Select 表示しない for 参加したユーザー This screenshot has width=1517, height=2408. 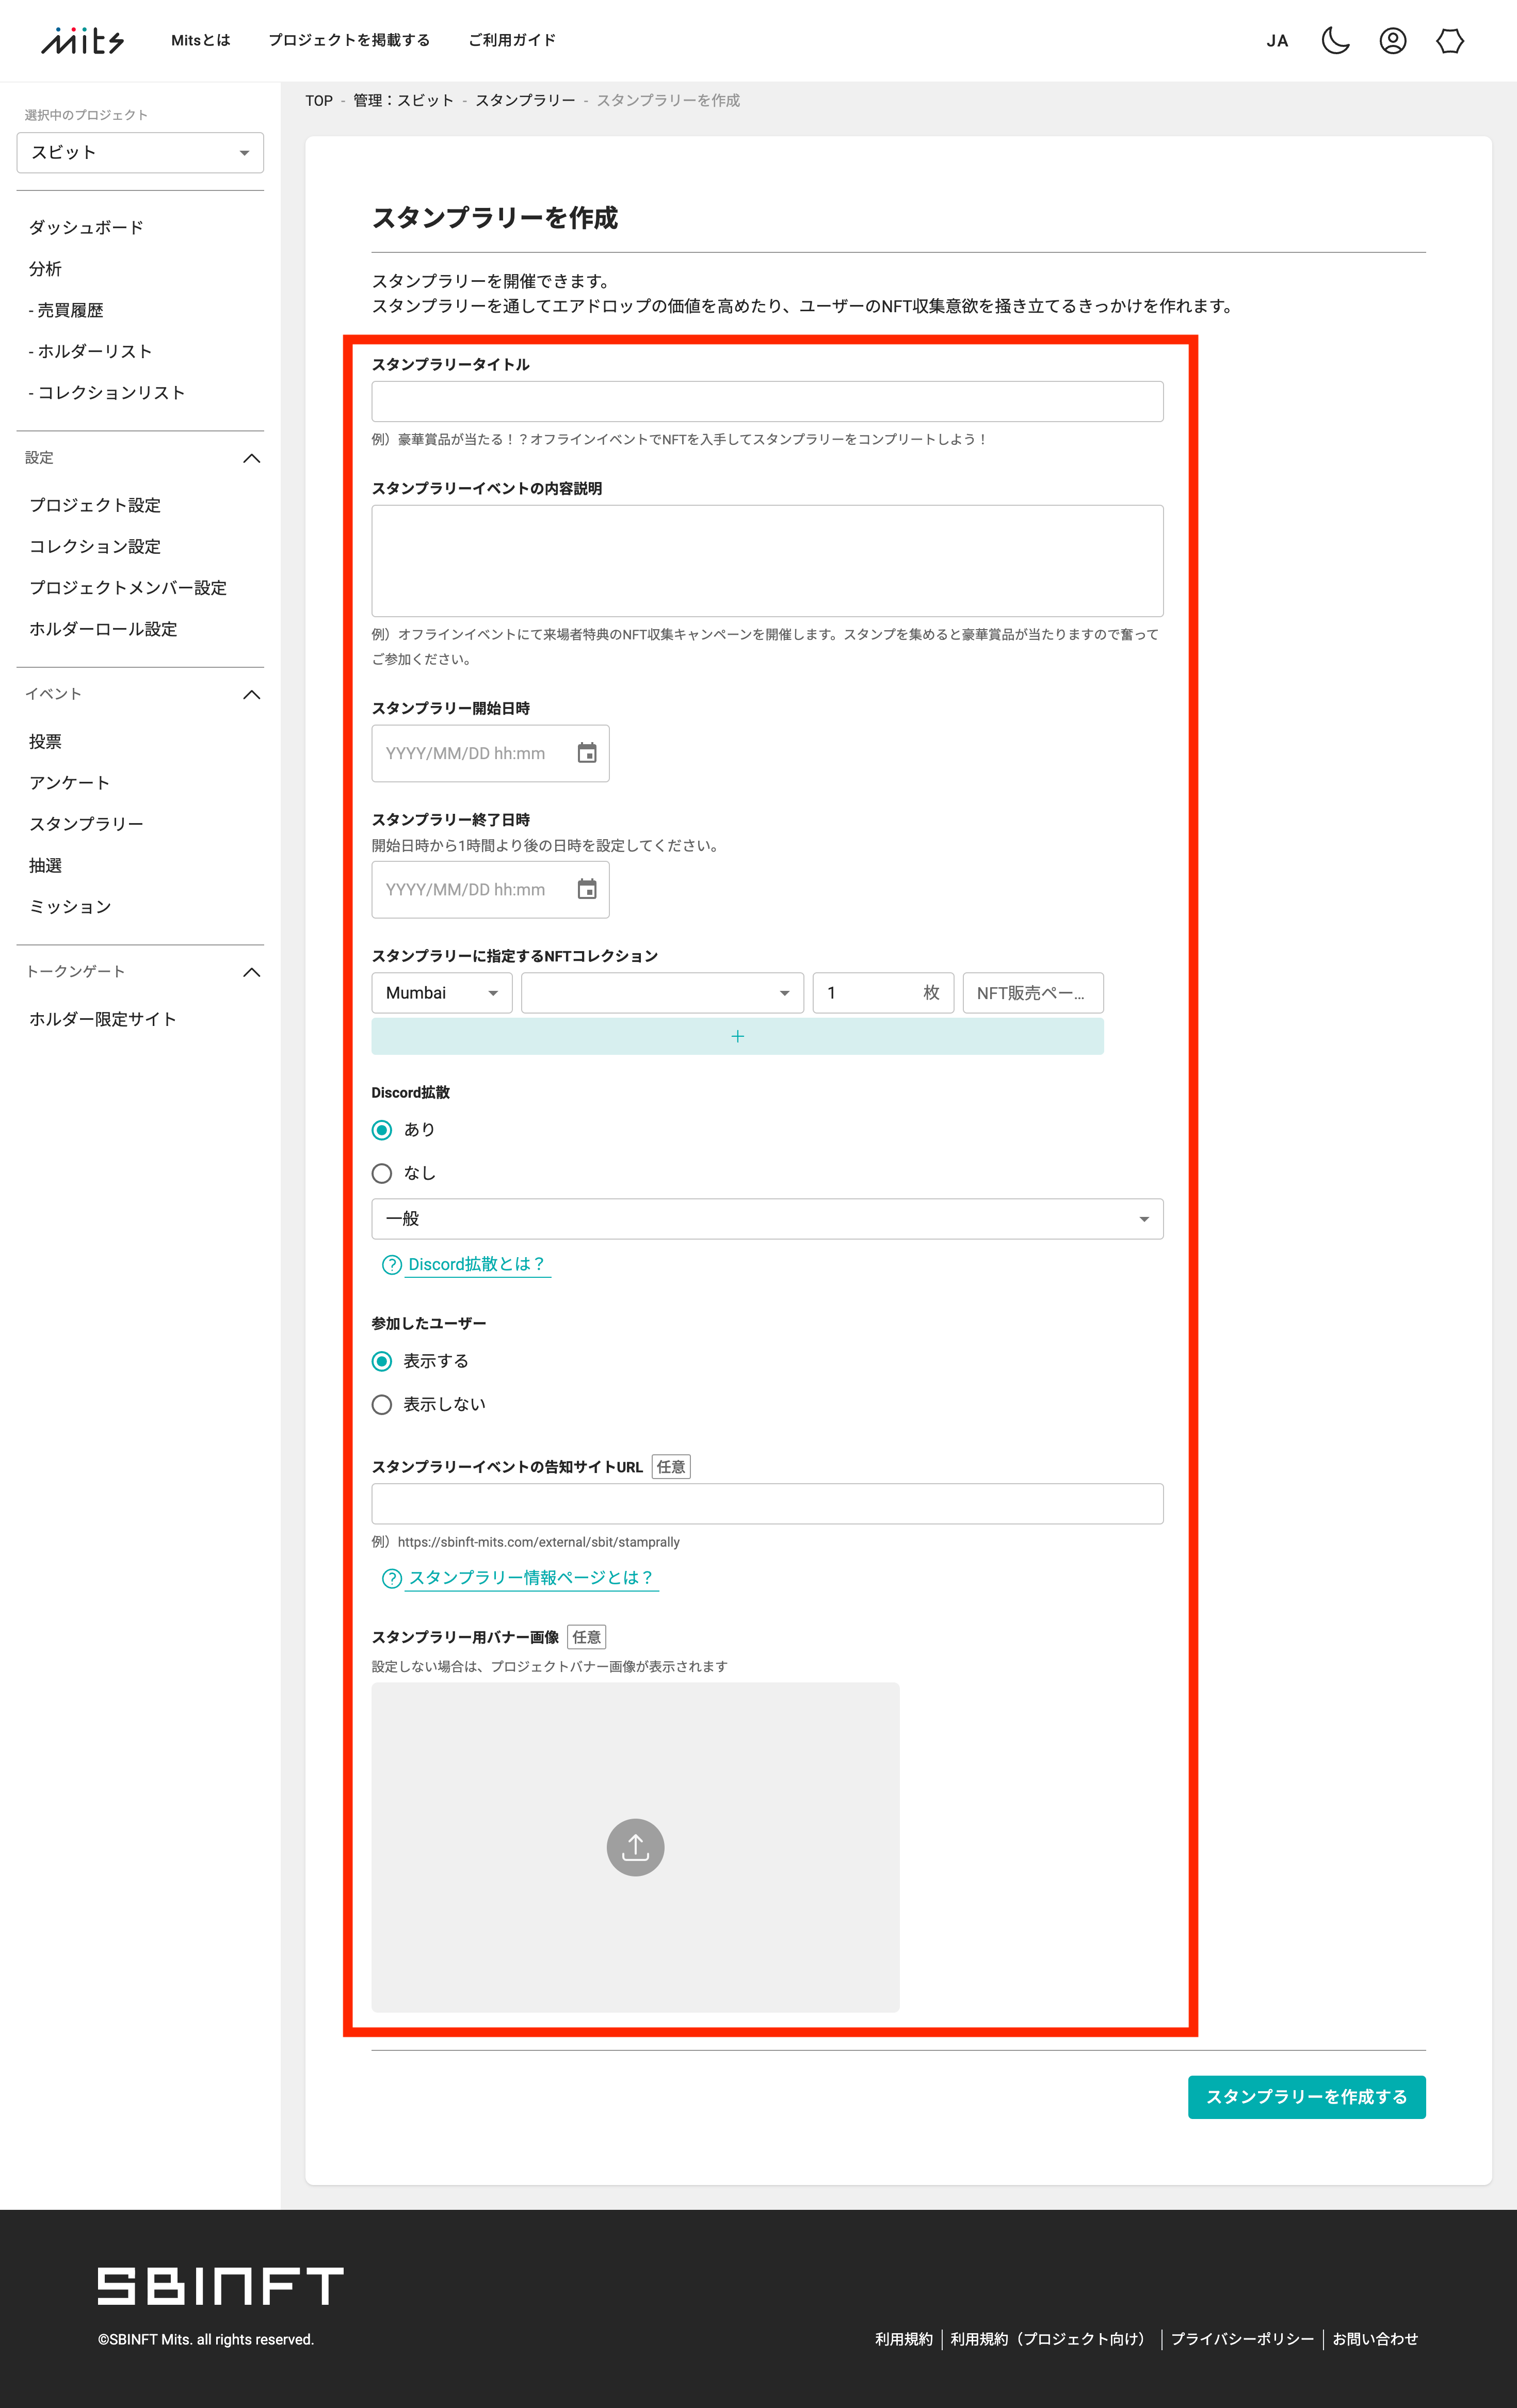tap(382, 1404)
